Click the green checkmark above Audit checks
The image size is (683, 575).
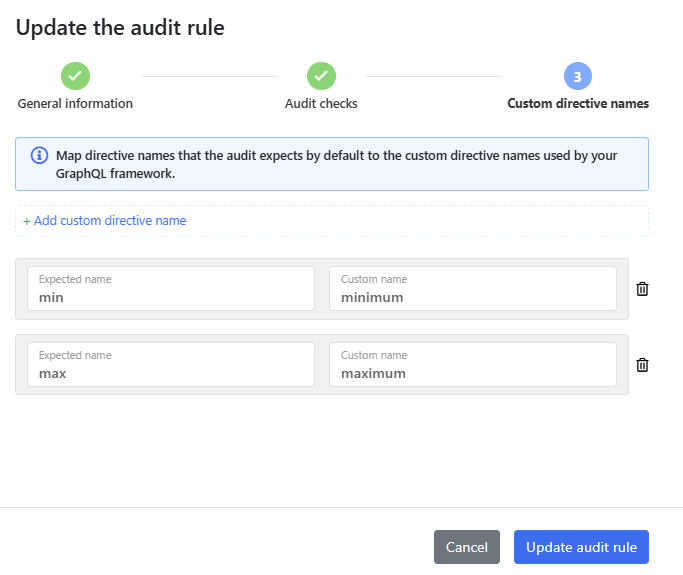(x=321, y=76)
